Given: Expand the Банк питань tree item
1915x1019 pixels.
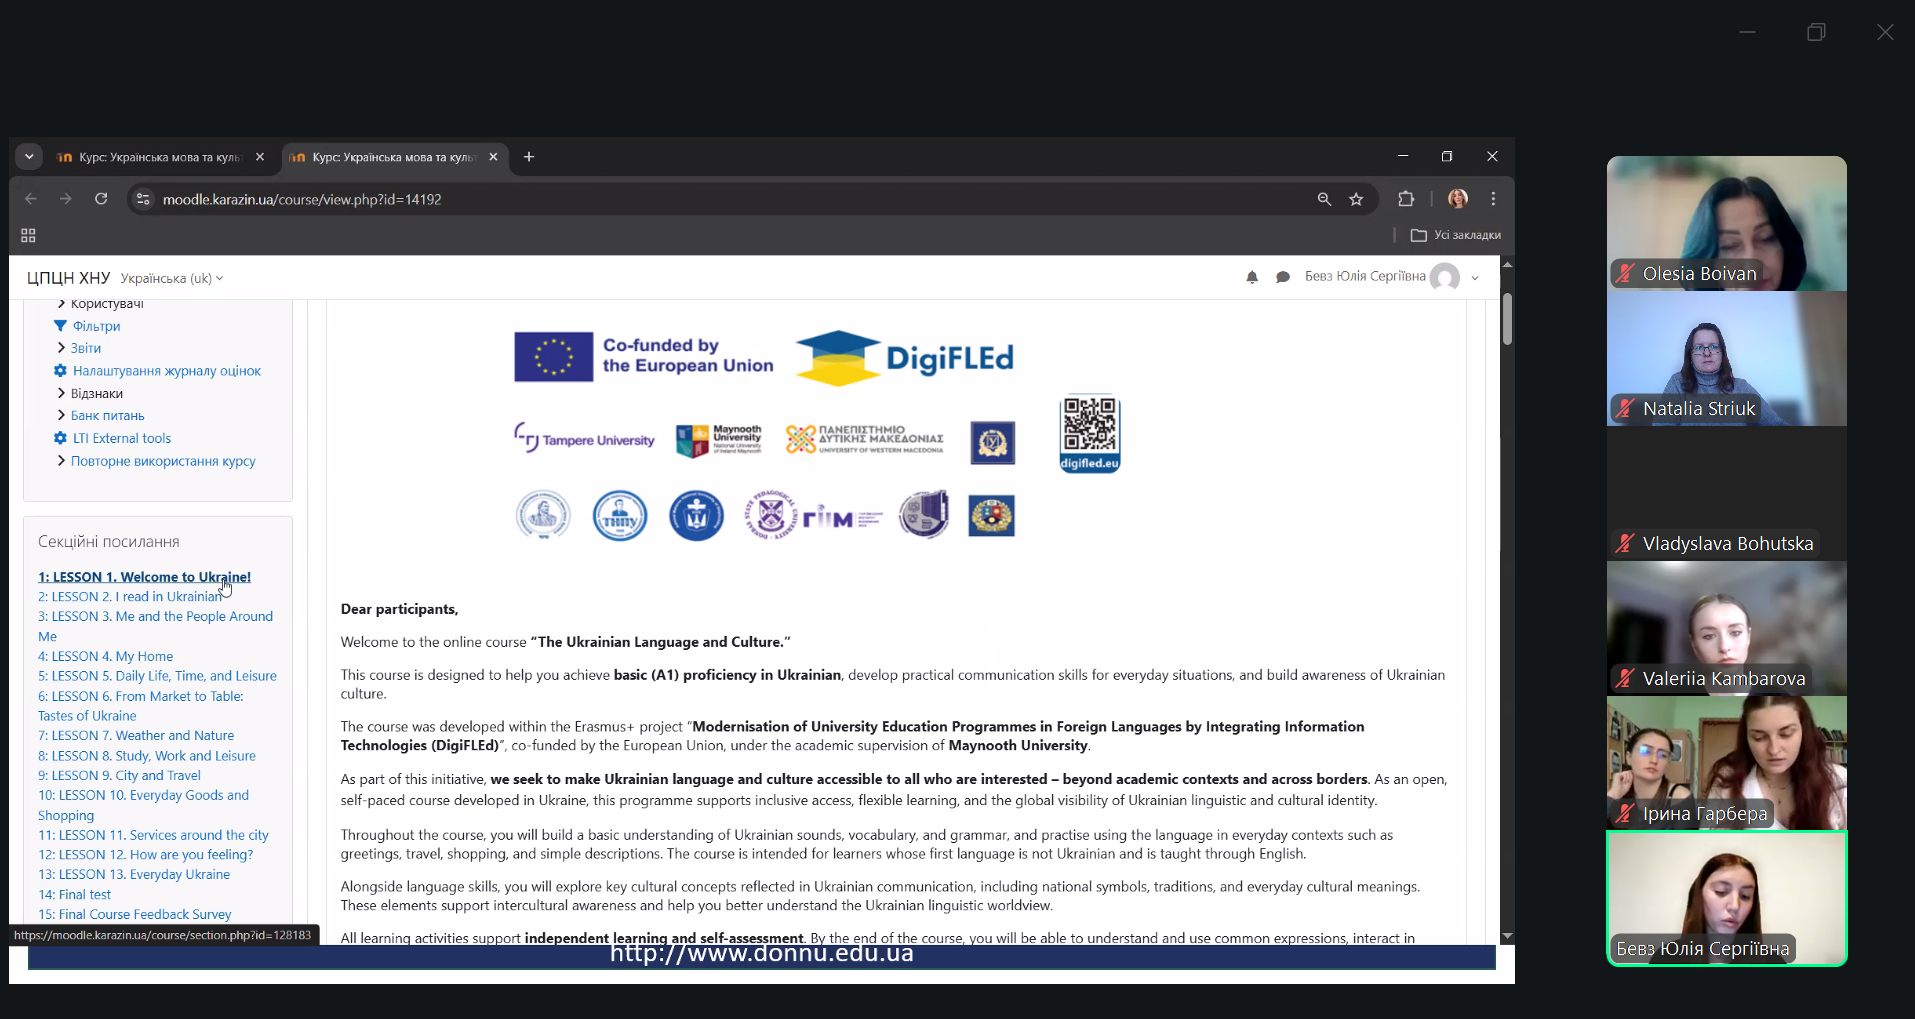Looking at the screenshot, I should tap(61, 415).
